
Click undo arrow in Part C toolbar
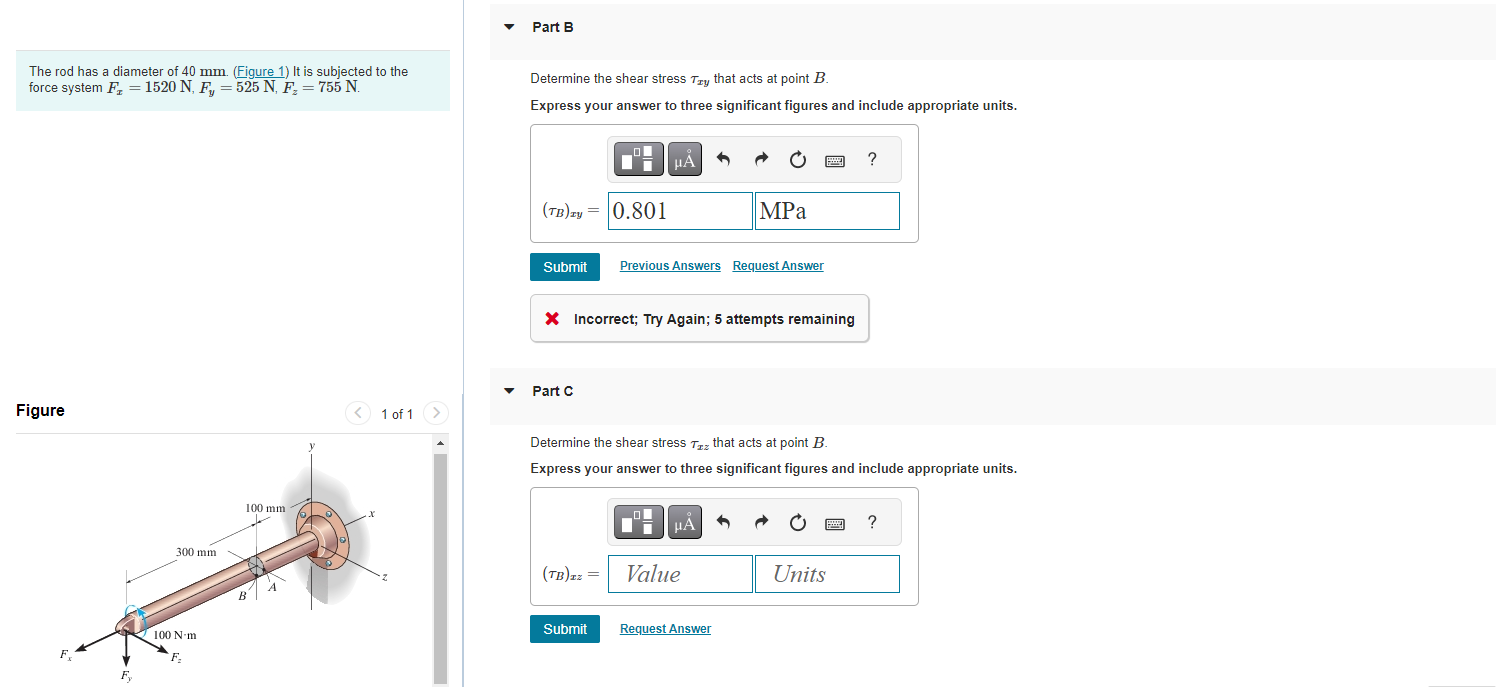(725, 522)
